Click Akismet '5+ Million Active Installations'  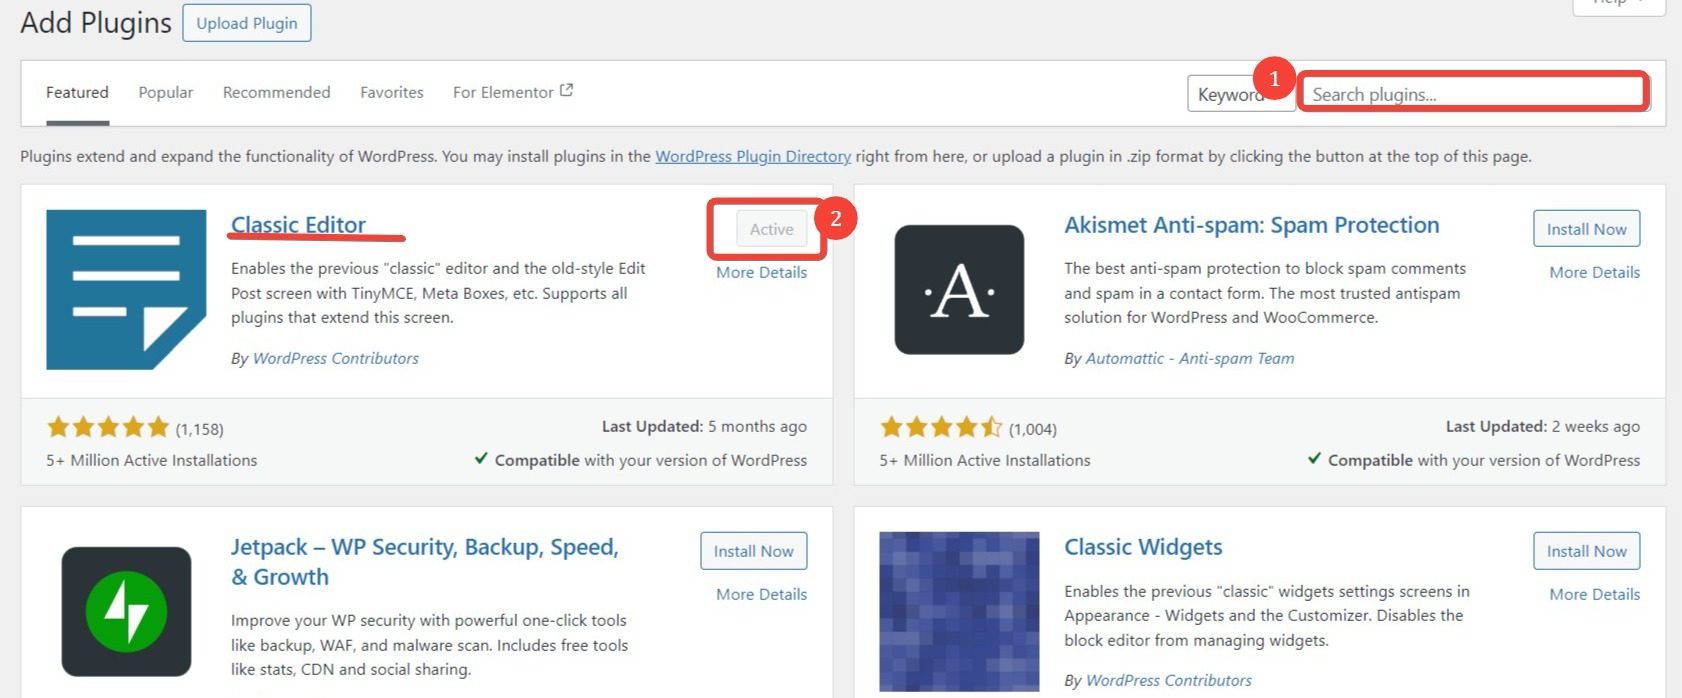(x=985, y=460)
